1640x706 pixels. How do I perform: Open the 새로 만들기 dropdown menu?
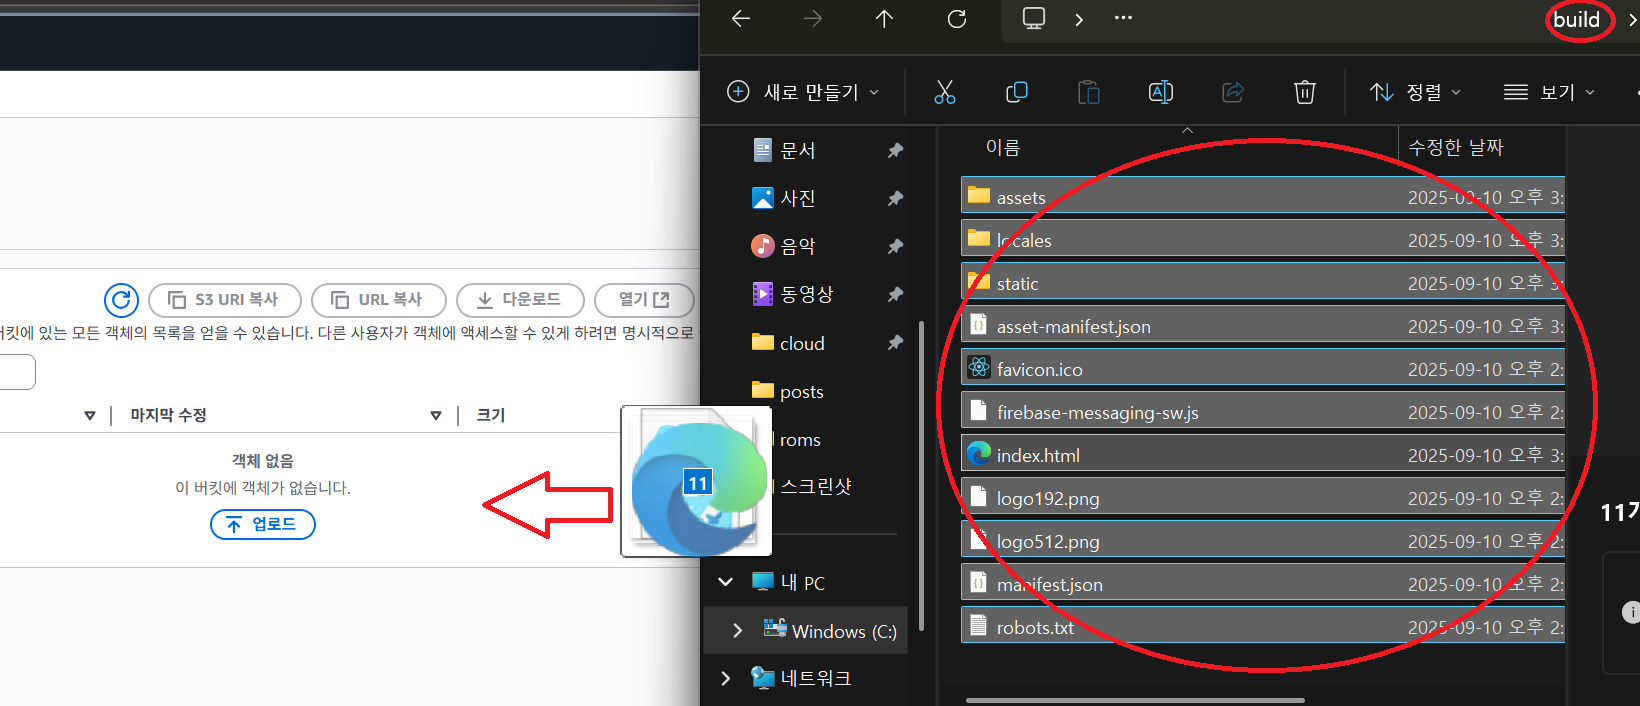(803, 92)
